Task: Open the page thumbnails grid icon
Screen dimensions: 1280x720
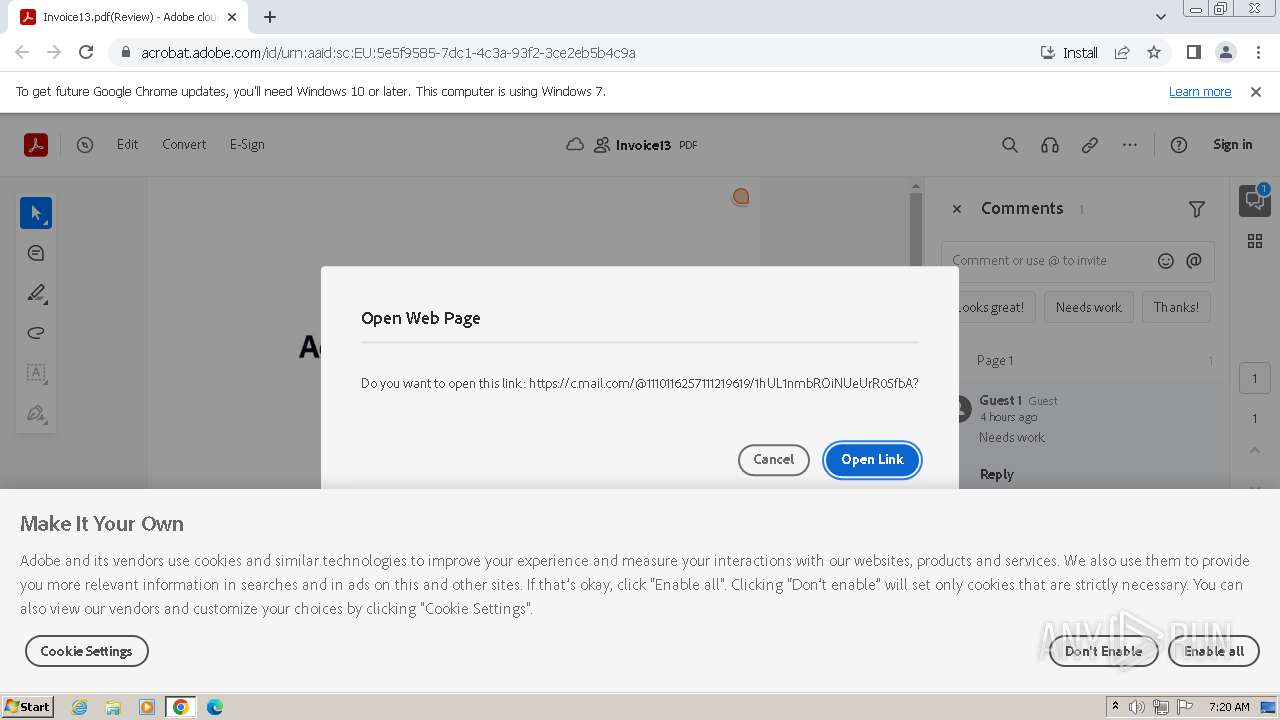Action: (x=1255, y=241)
